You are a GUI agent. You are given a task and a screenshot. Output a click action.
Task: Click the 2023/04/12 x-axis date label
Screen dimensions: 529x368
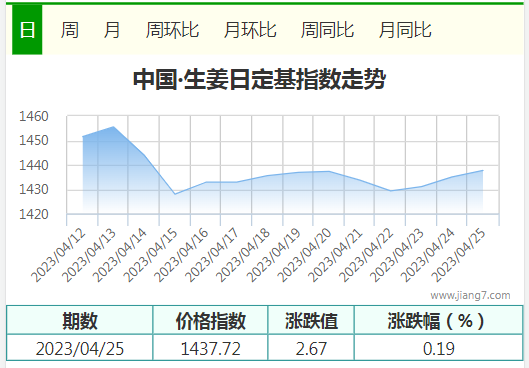point(59,255)
